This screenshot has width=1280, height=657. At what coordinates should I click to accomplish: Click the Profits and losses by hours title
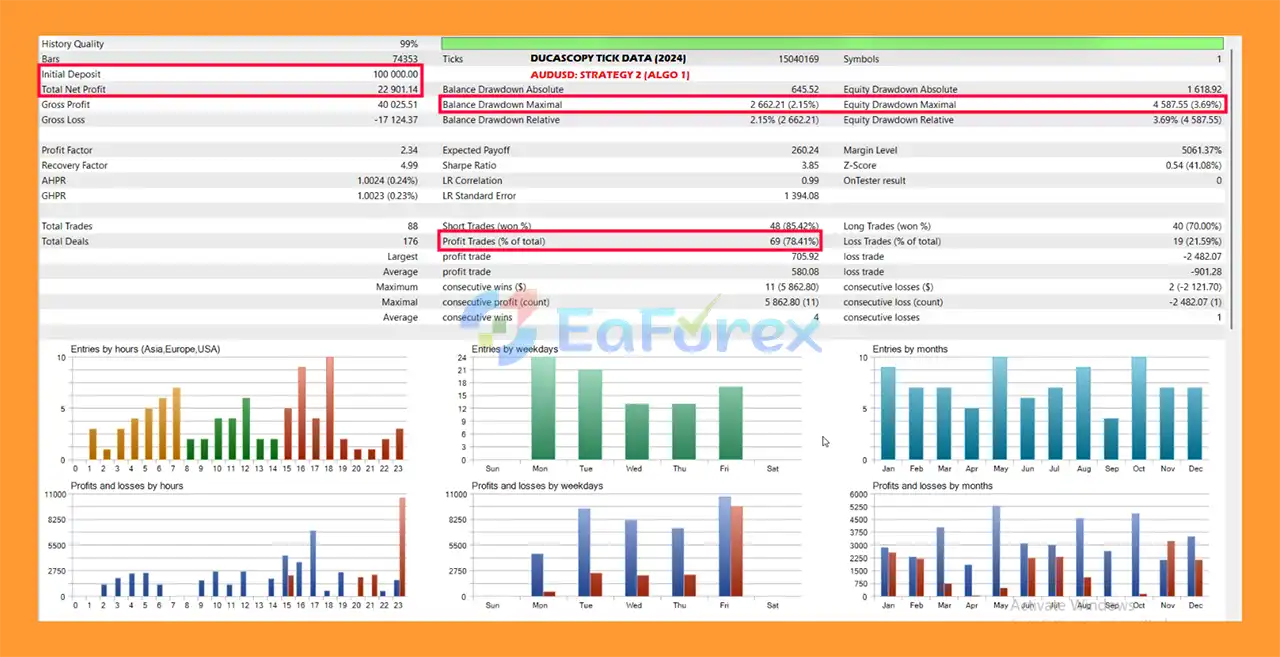tap(127, 486)
